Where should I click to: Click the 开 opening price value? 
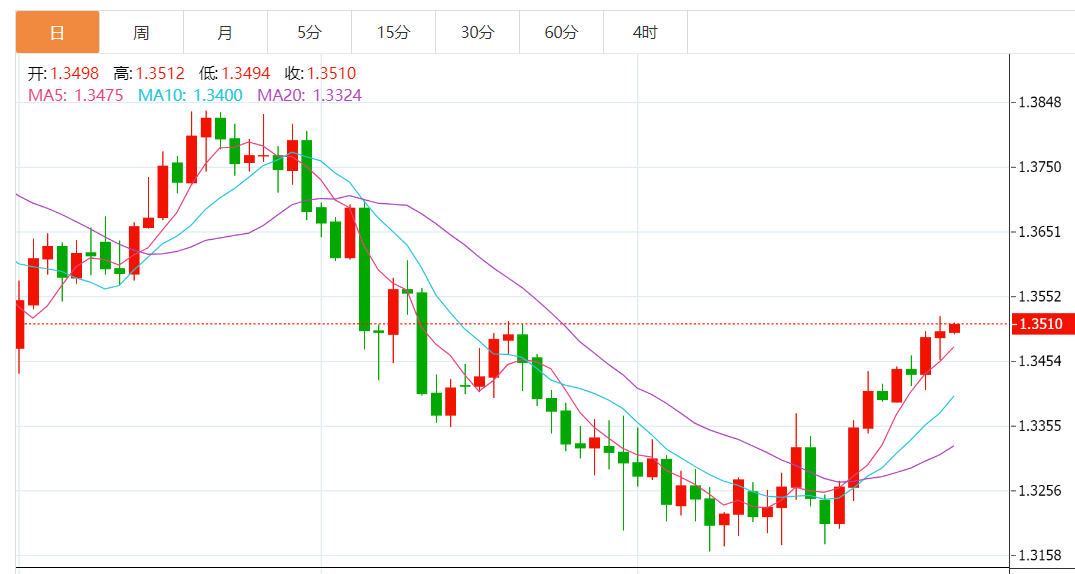[74, 74]
